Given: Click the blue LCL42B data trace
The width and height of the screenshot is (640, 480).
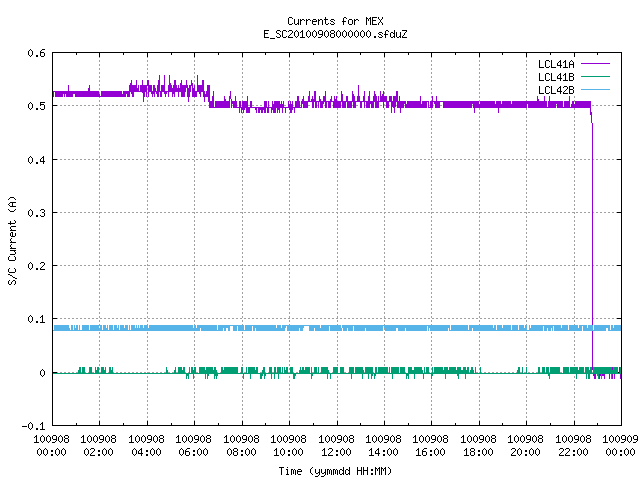Looking at the screenshot, I should (337, 328).
